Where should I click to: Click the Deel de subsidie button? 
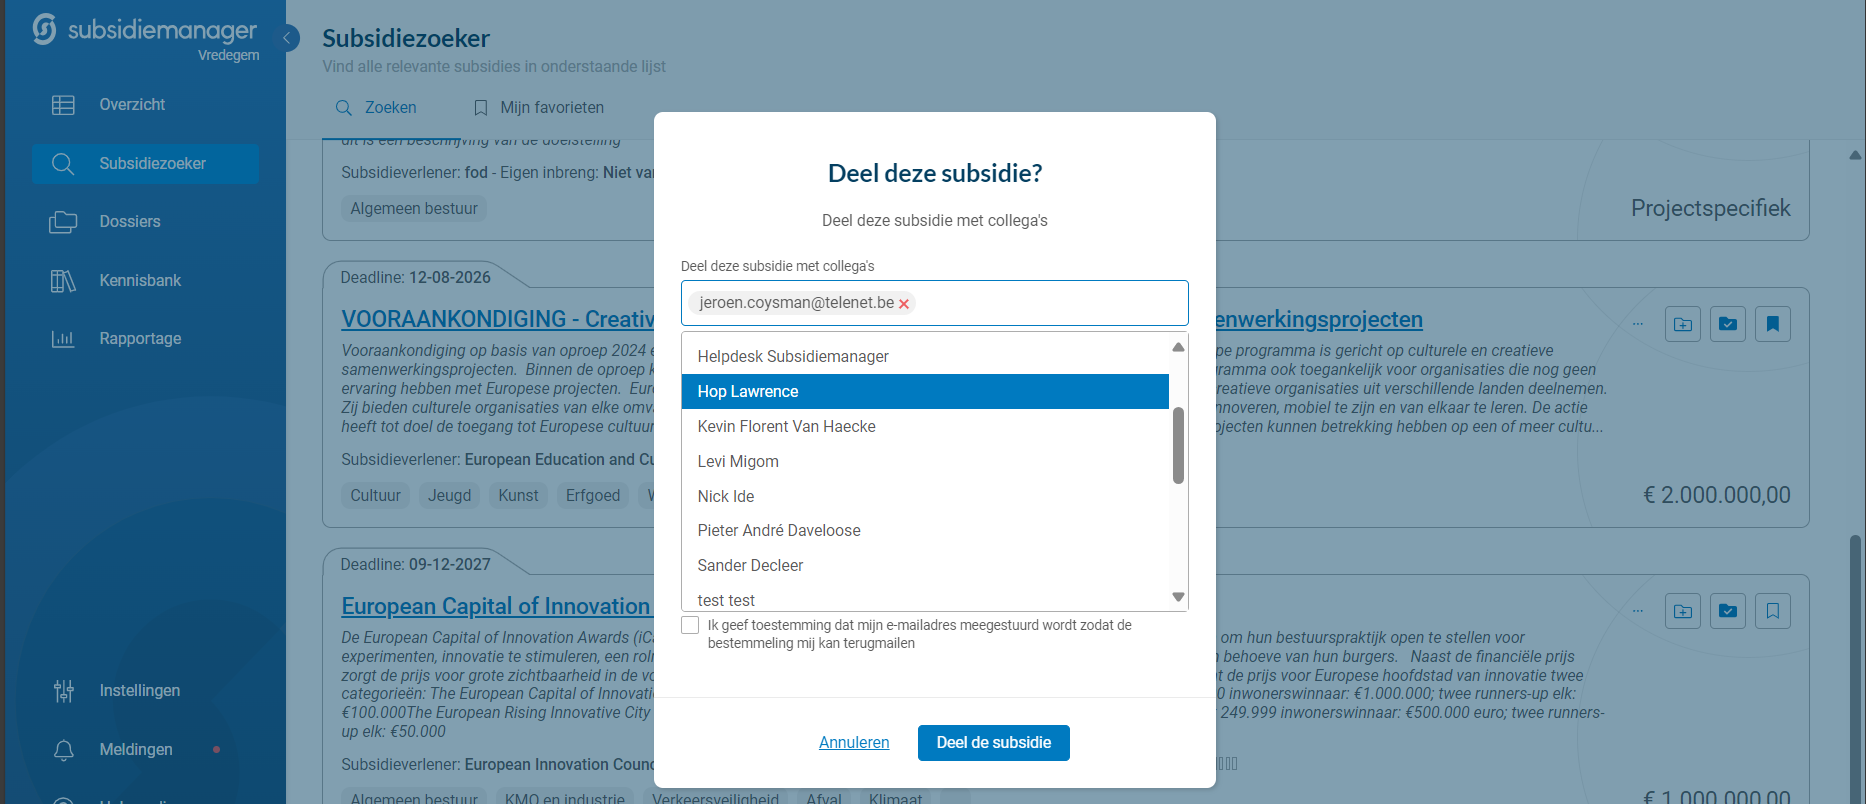(x=993, y=743)
